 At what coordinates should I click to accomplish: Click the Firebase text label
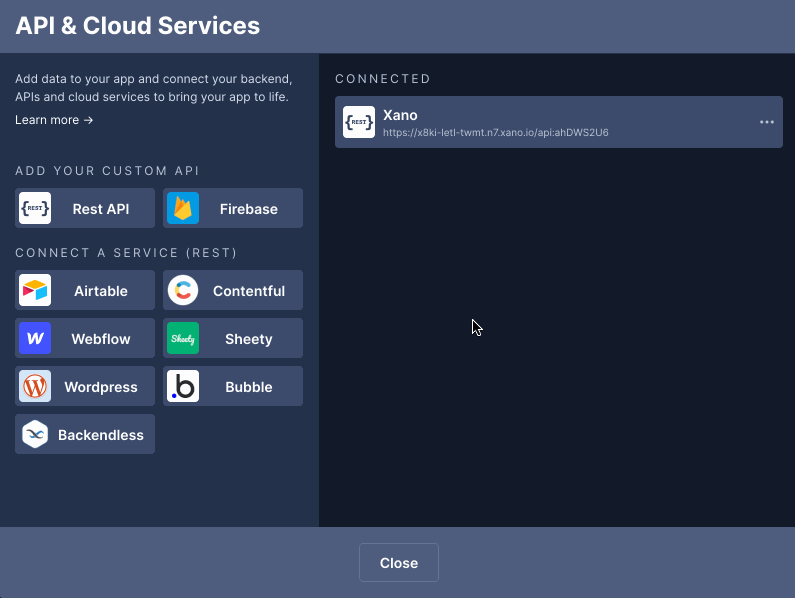[248, 209]
